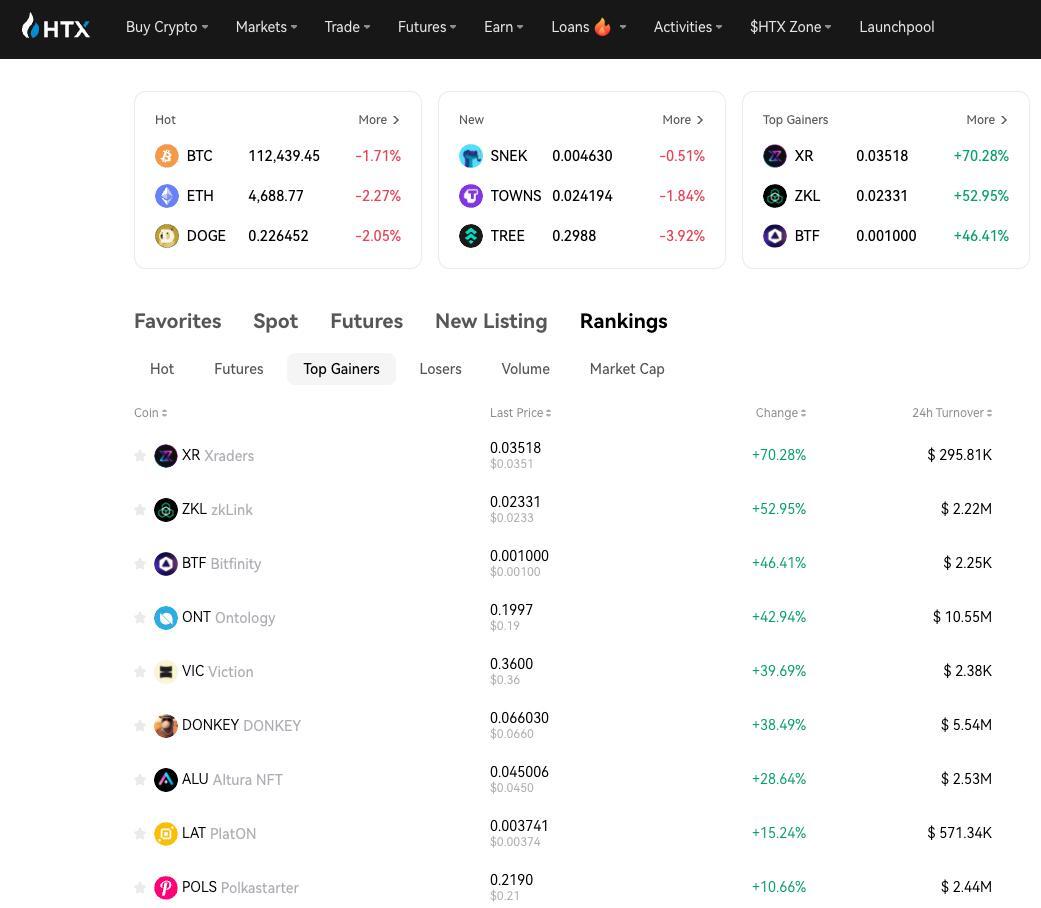The height and width of the screenshot is (908, 1041).
Task: Click the ONT +42.94% change value
Action: pos(779,617)
